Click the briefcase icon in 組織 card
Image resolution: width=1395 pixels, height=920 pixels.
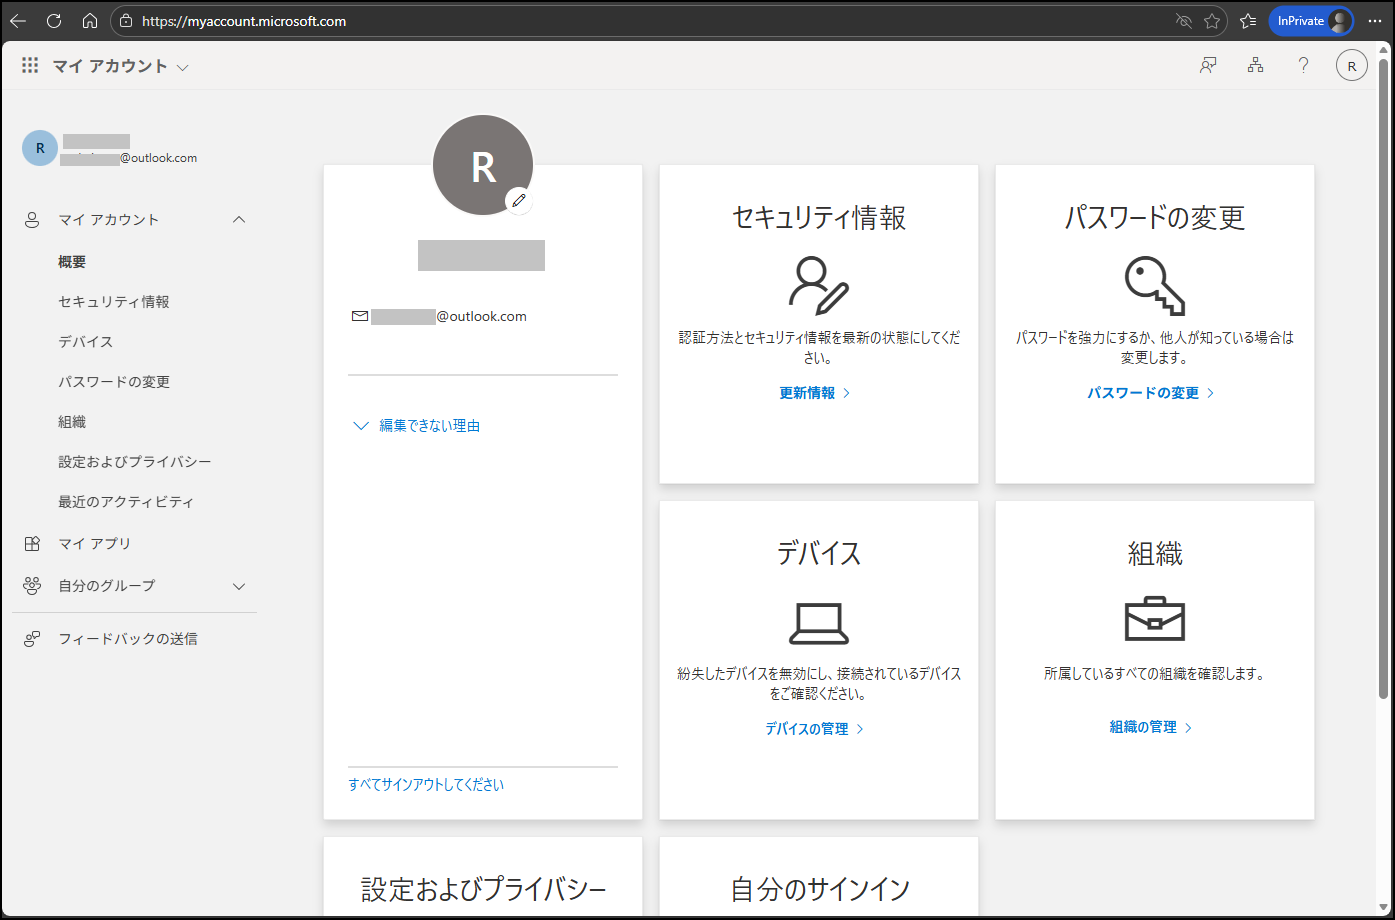click(x=1154, y=620)
